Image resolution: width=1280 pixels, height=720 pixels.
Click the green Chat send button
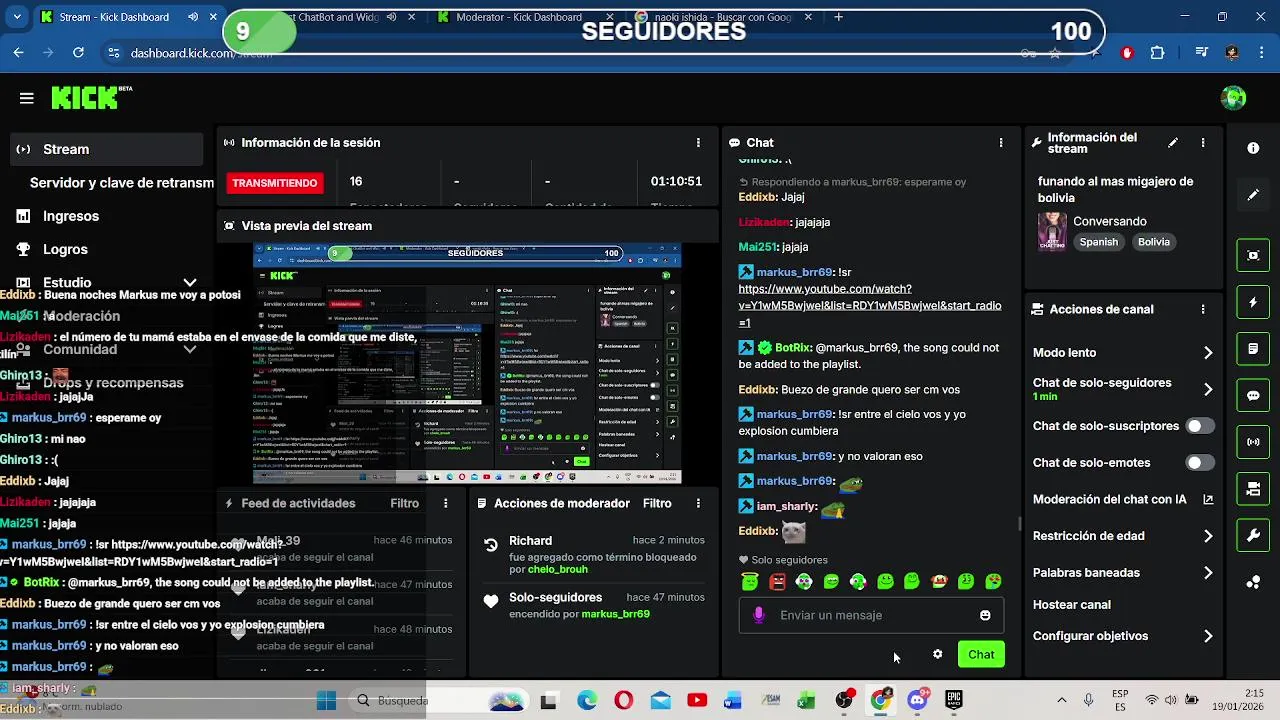pos(981,655)
